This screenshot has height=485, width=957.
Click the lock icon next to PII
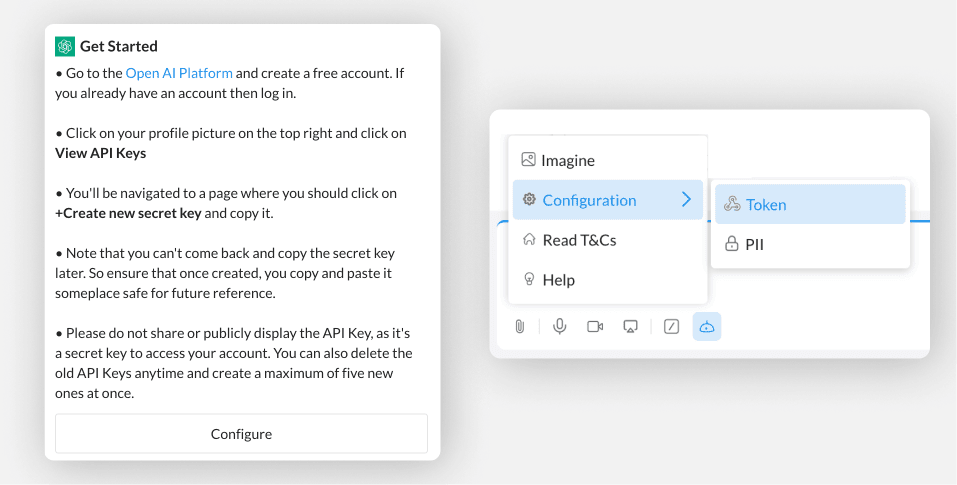coord(731,244)
